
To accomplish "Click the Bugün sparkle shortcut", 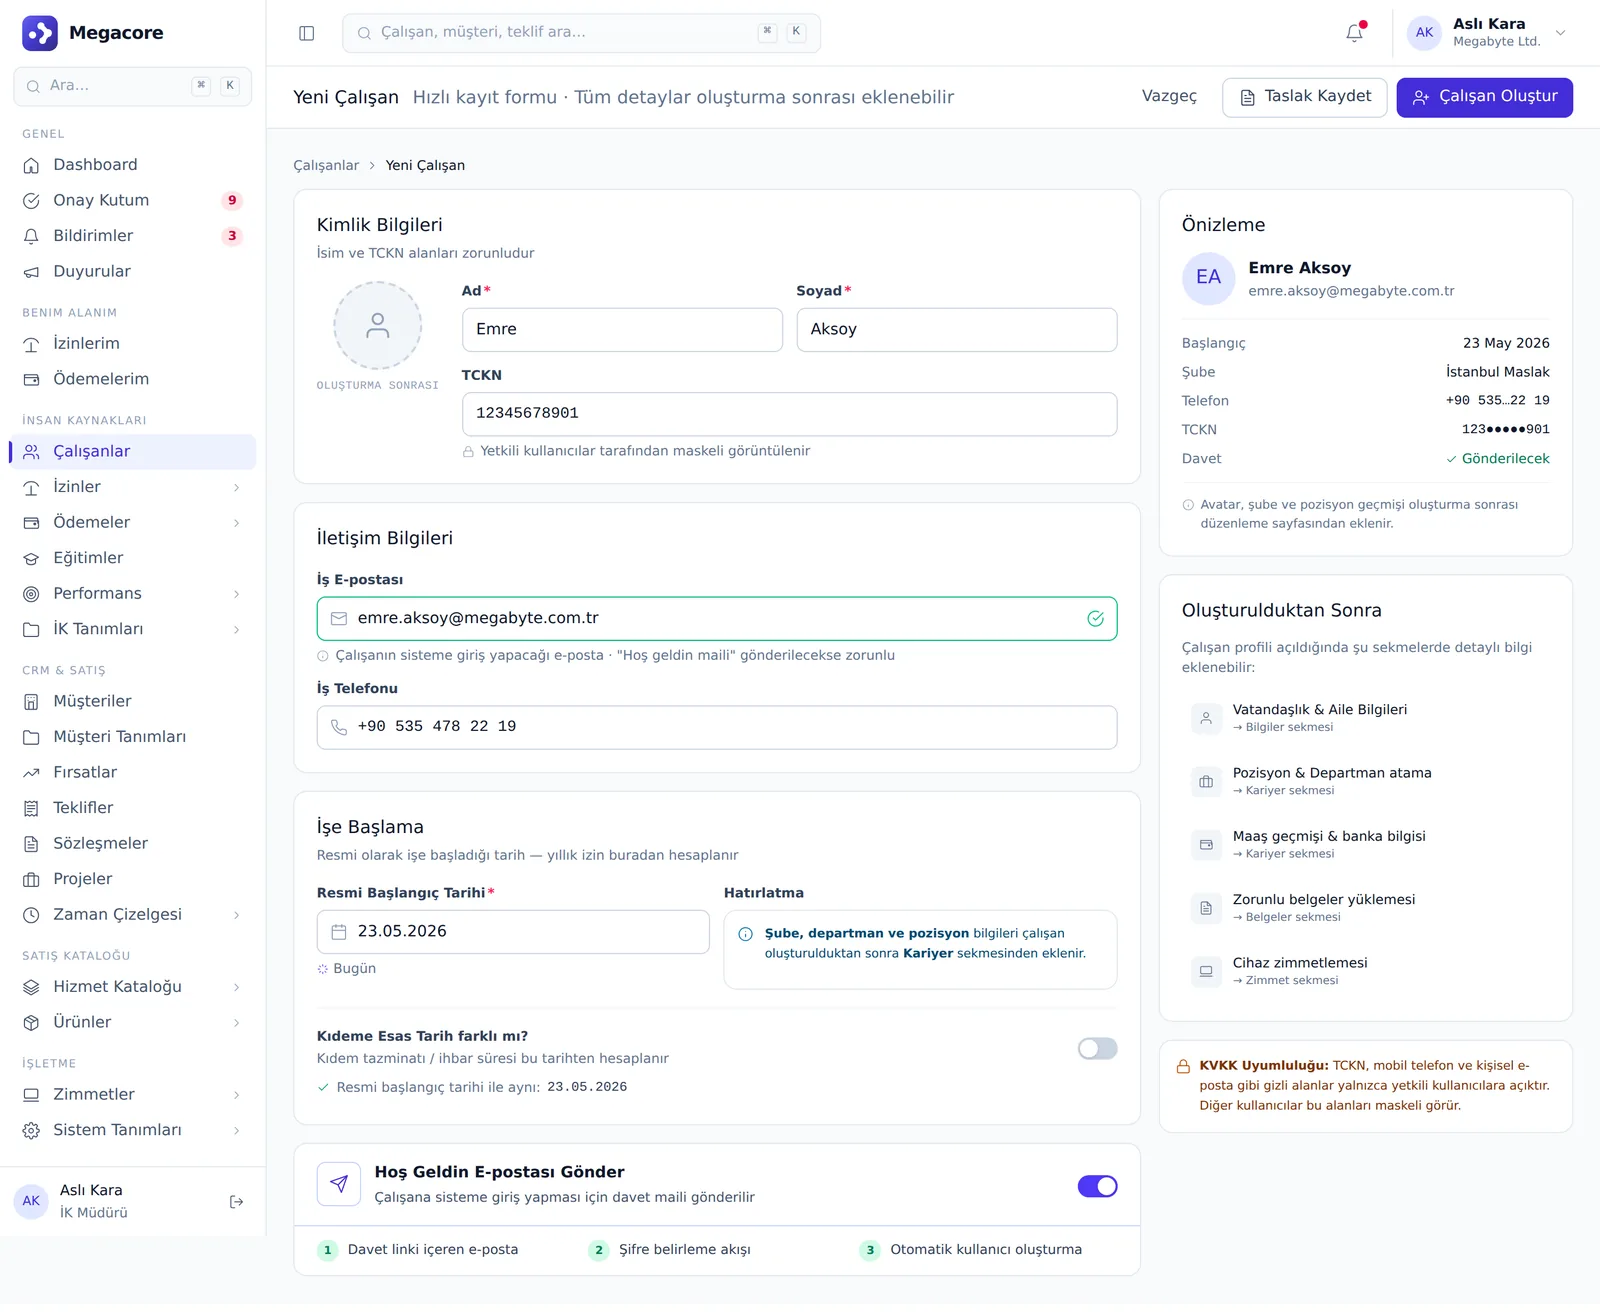I will point(347,969).
